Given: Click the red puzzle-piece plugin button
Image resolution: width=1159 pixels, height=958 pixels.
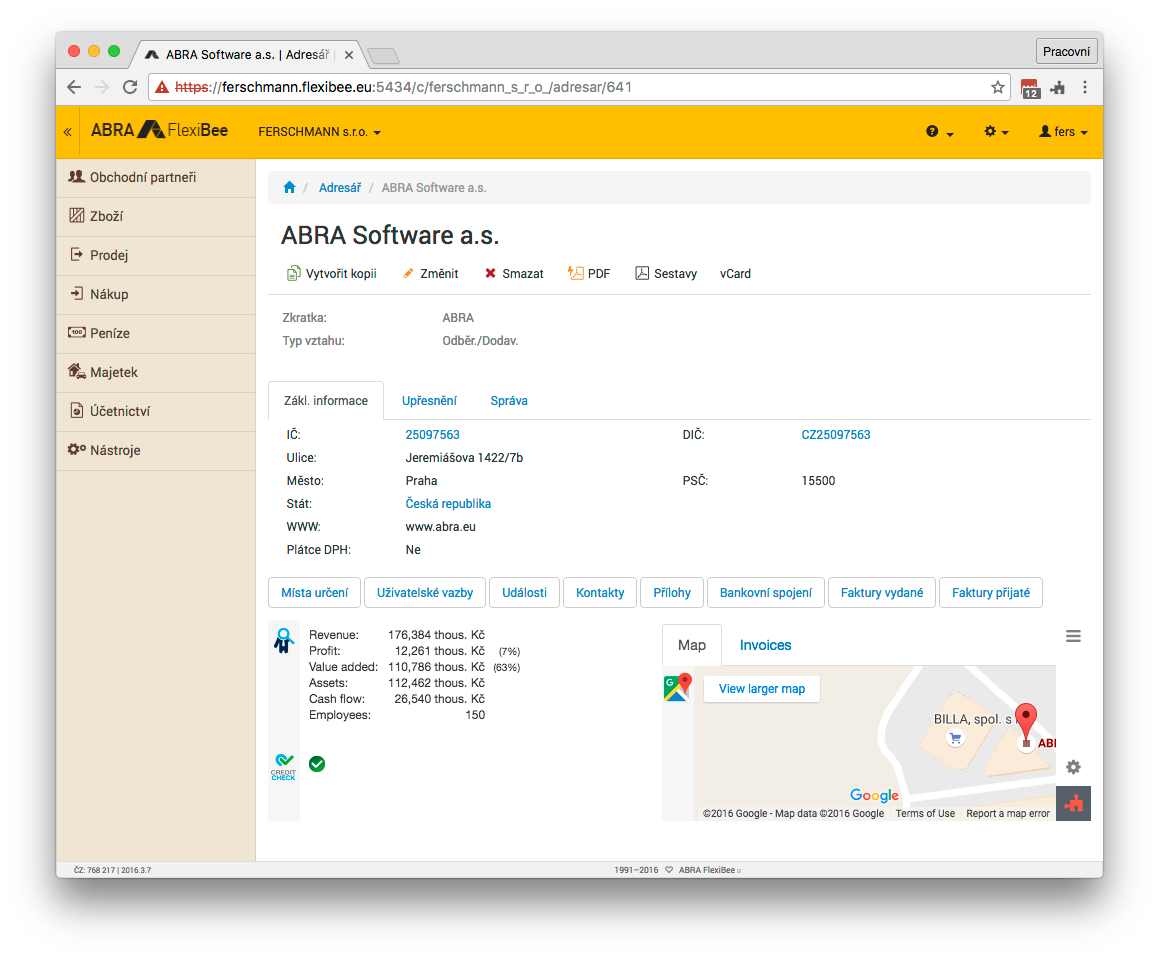Looking at the screenshot, I should [1073, 804].
